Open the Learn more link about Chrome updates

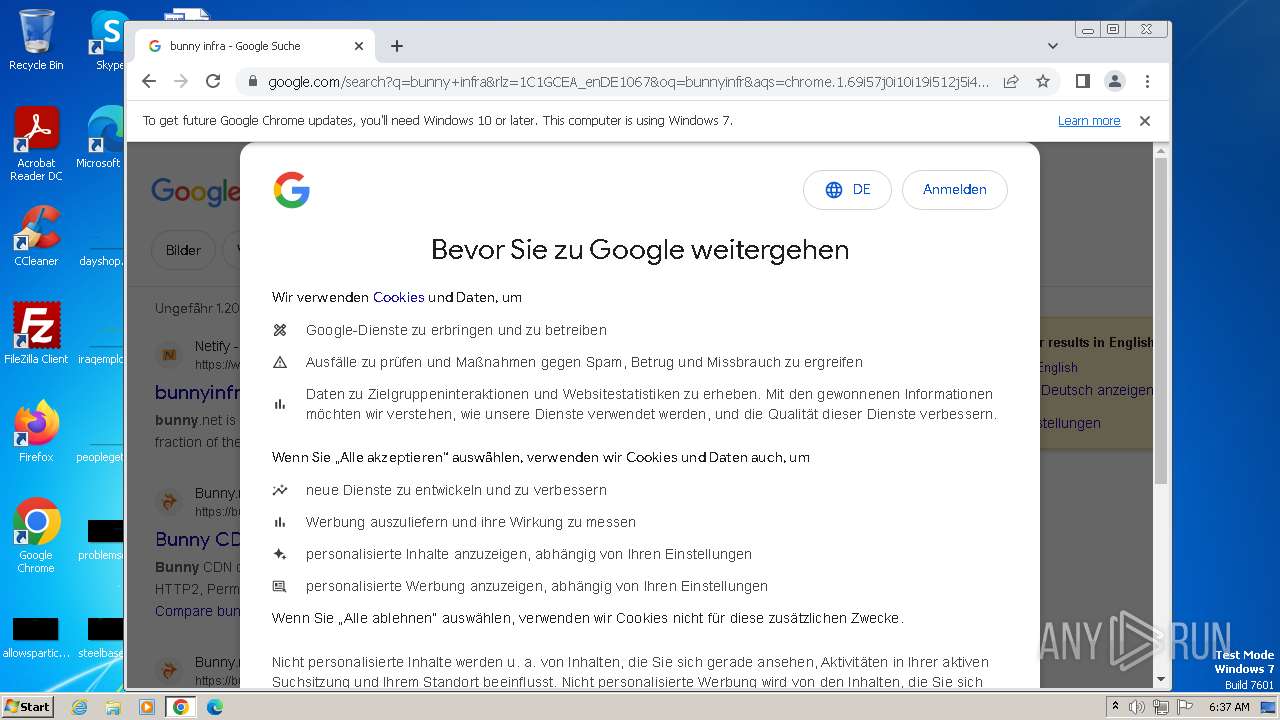coord(1089,121)
